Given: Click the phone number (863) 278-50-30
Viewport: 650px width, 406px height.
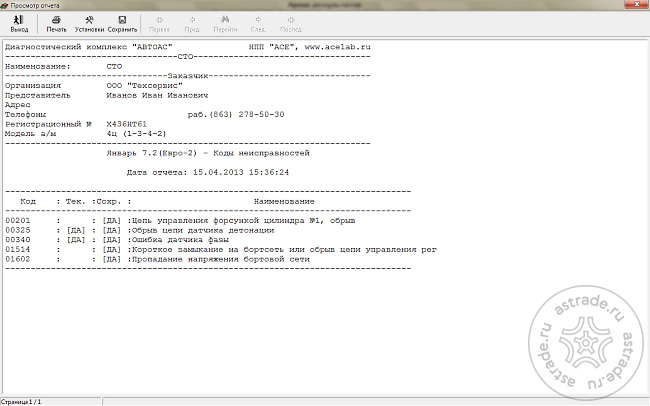Looking at the screenshot, I should (247, 114).
